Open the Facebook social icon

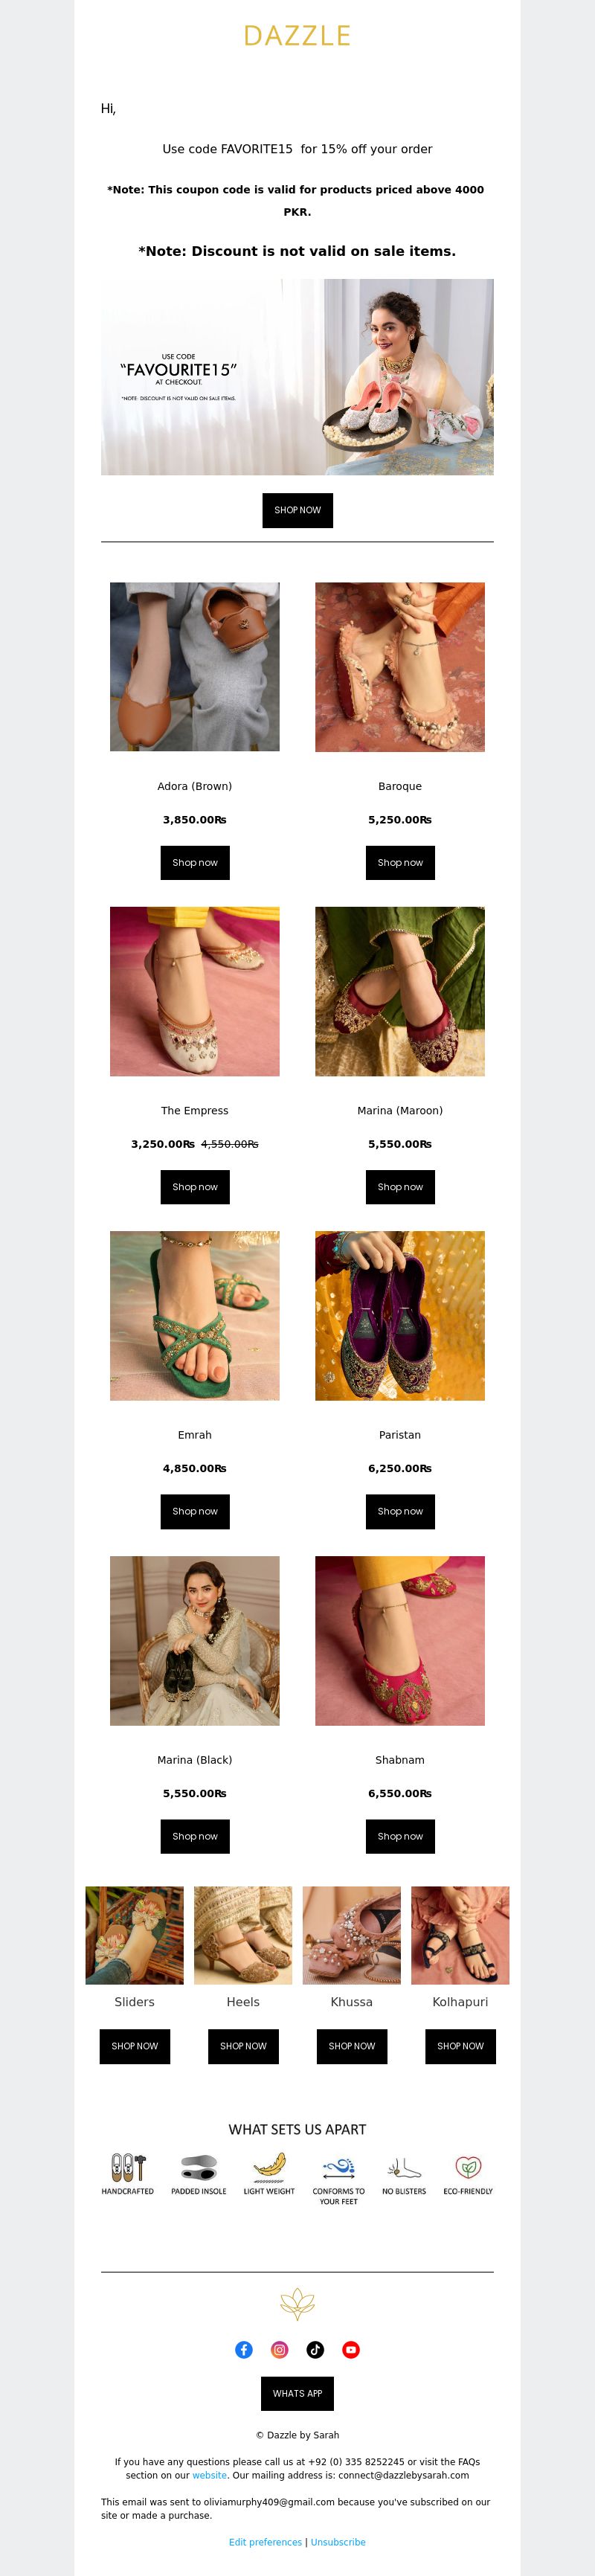[x=244, y=2349]
